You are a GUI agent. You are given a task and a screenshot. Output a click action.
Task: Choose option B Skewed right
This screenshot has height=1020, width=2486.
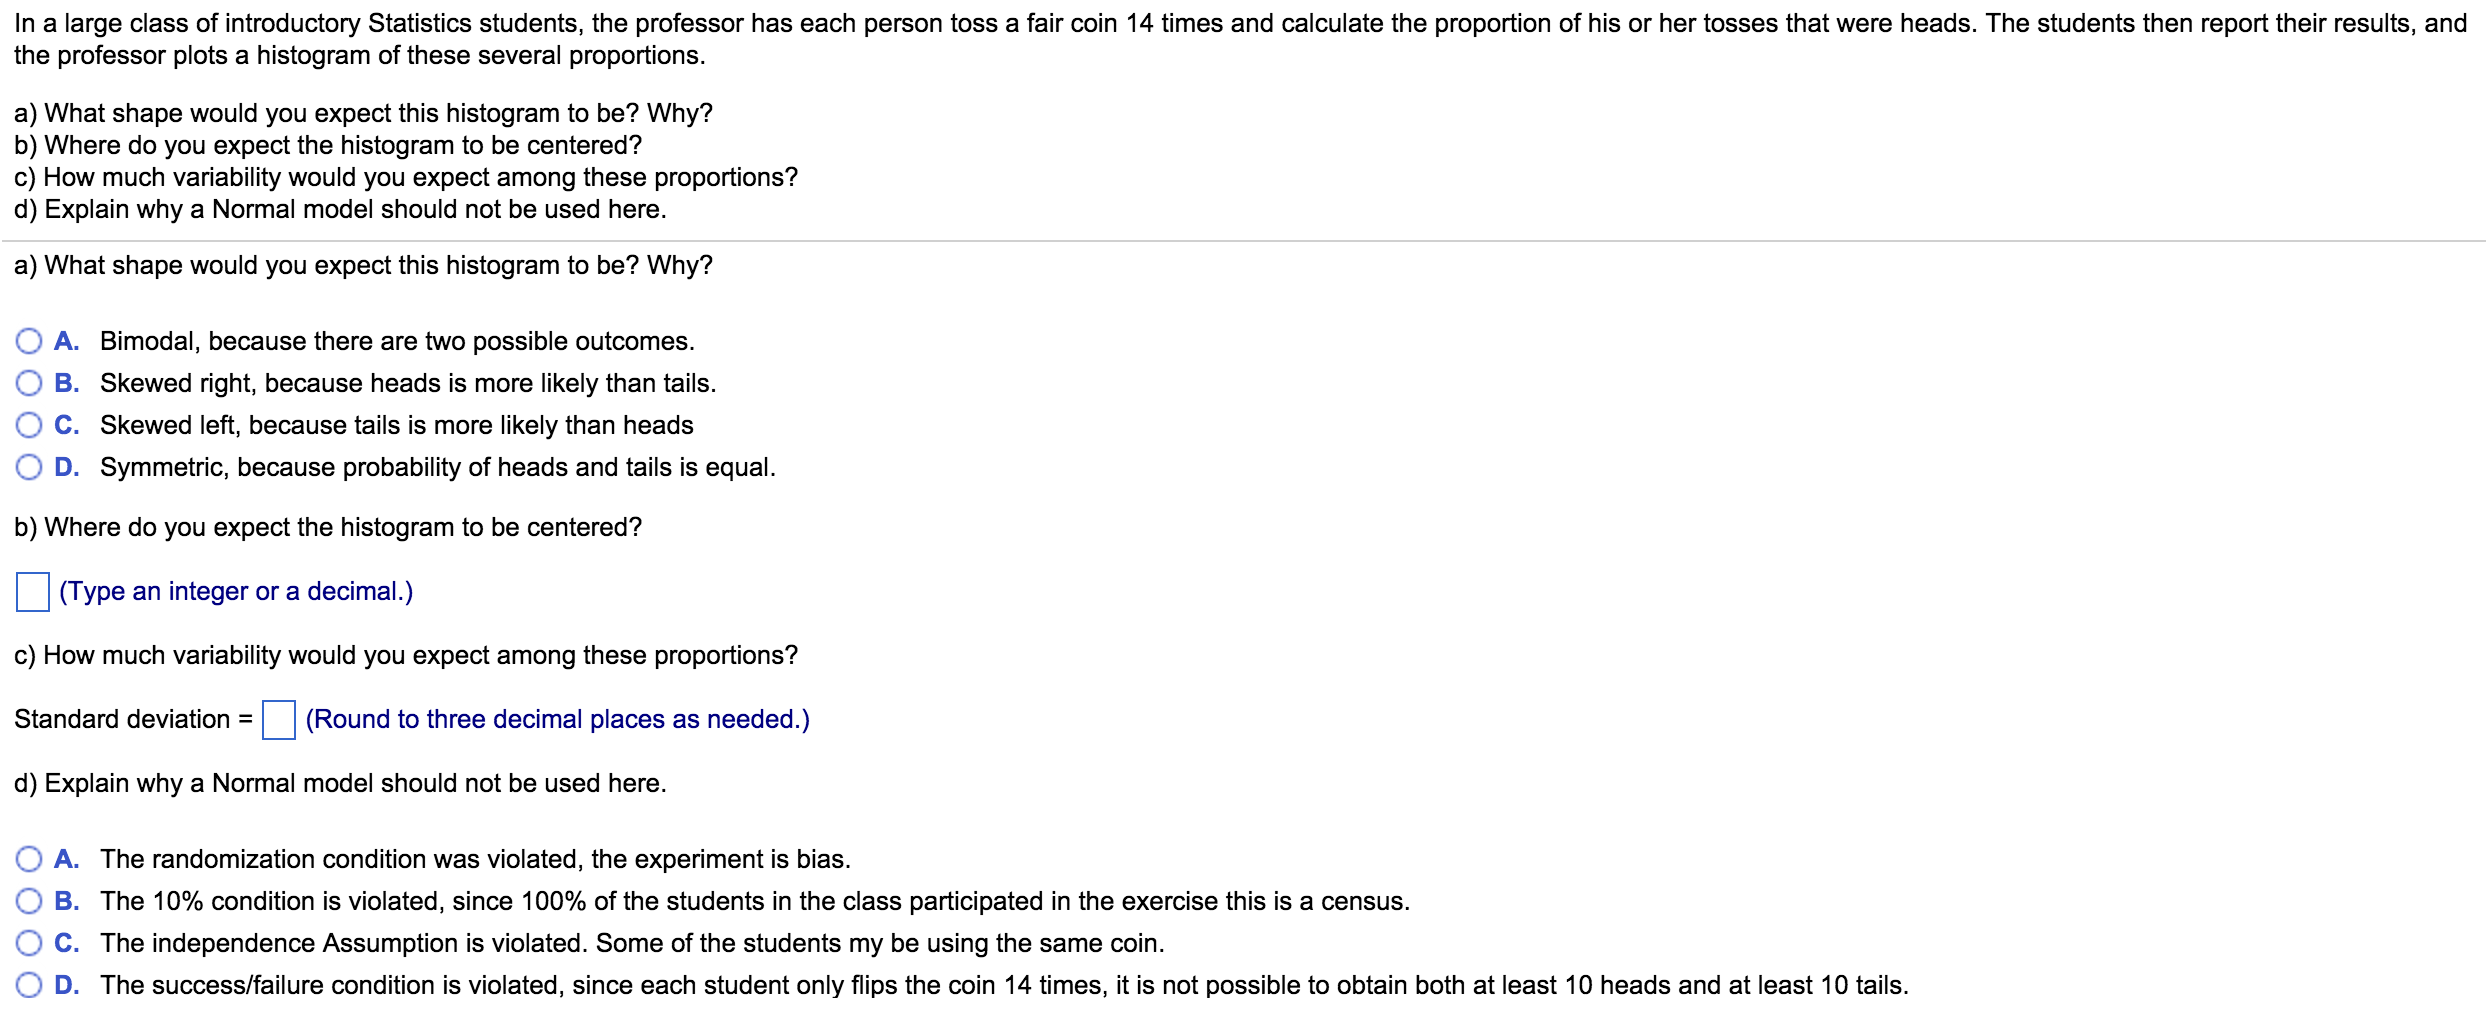click(29, 384)
